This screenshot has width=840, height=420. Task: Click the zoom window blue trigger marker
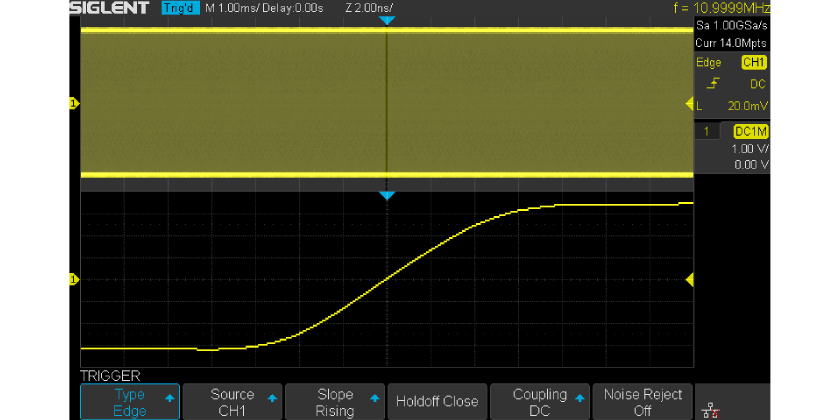[387, 197]
